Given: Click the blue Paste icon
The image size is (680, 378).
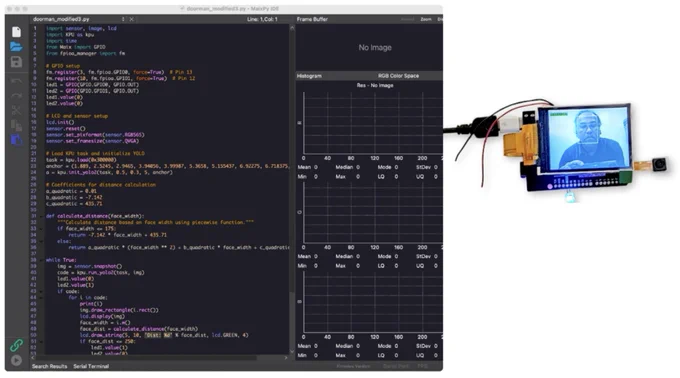Looking at the screenshot, I should pos(16,140).
